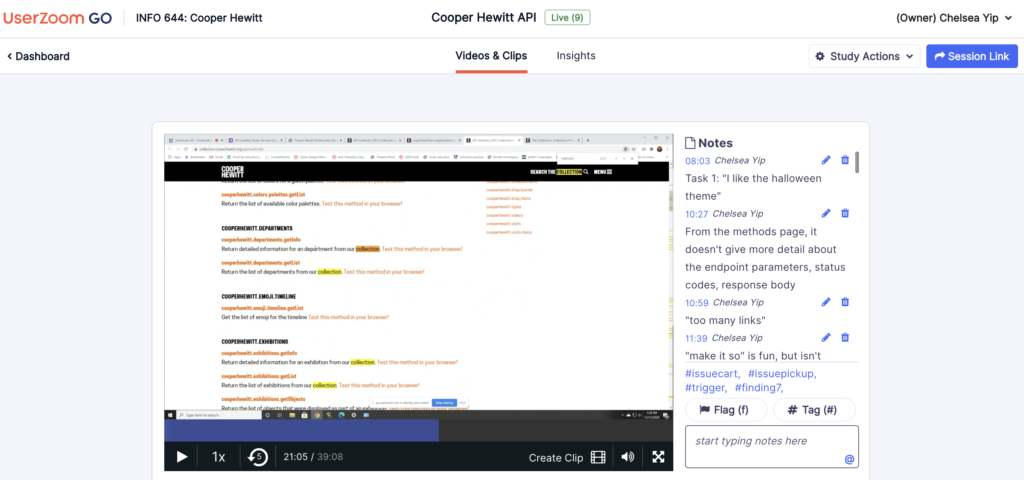Click the INFO 644: Cooper Hewitt project name

[199, 18]
